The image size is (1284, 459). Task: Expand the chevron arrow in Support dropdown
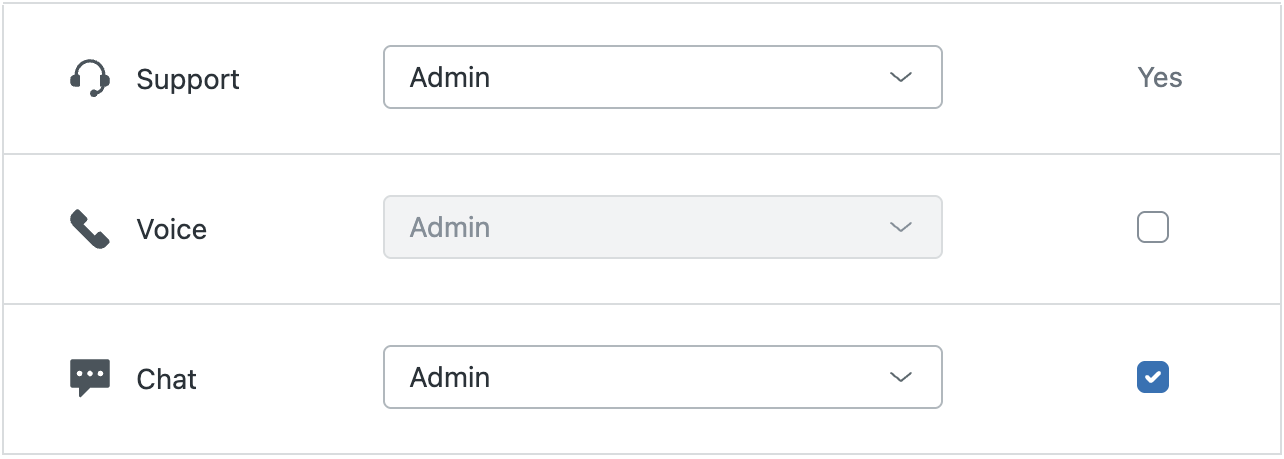pyautogui.click(x=901, y=77)
